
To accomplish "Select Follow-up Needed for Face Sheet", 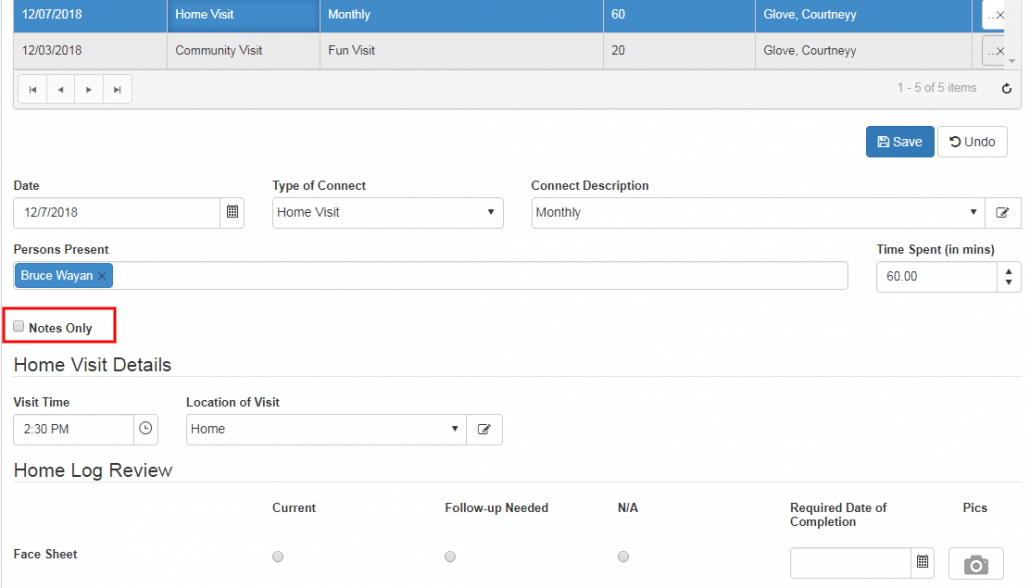I will pos(450,556).
